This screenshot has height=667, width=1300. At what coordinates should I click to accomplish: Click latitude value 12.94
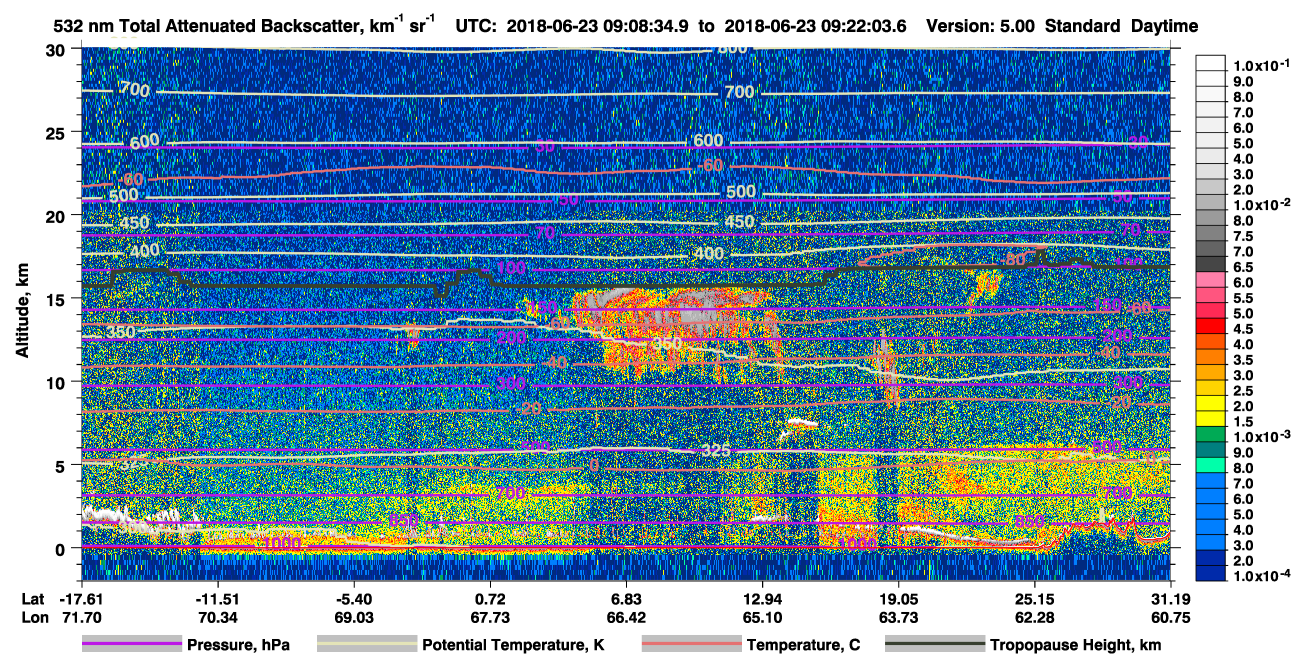[x=762, y=599]
